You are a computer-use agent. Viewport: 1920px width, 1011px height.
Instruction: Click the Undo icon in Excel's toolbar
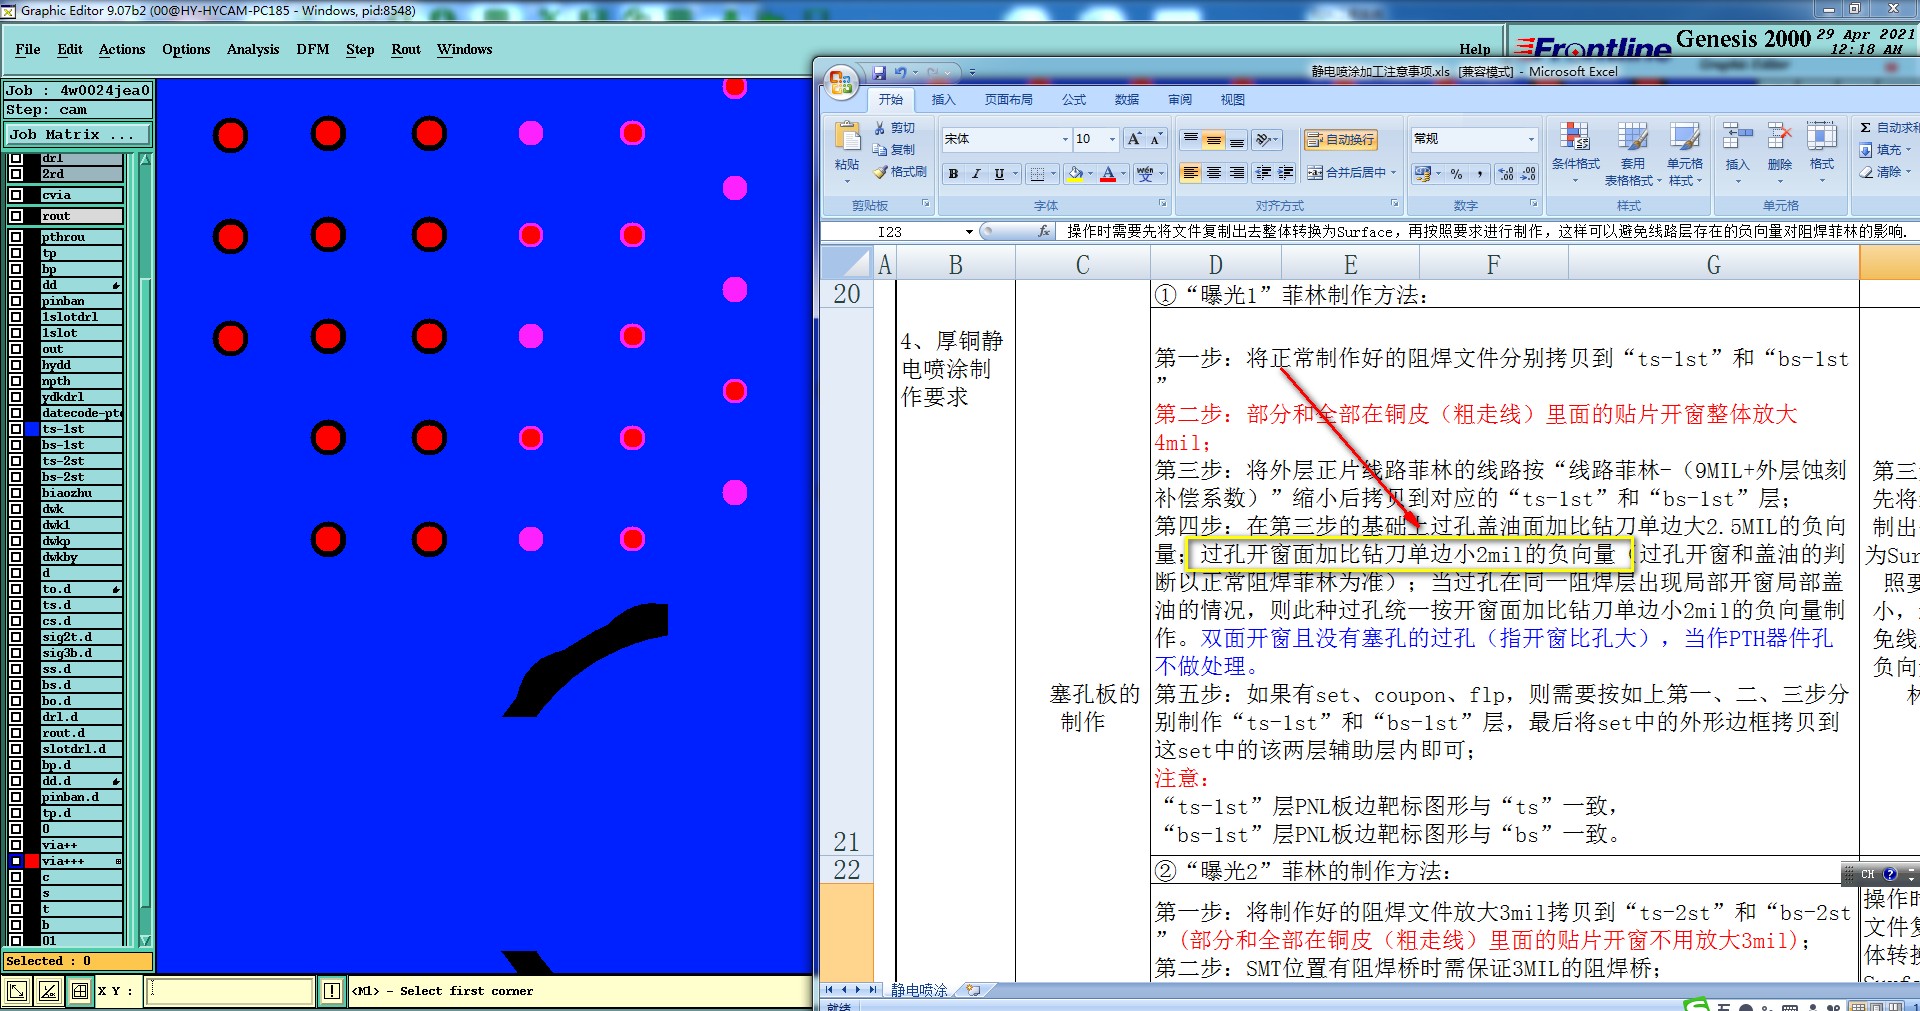900,72
